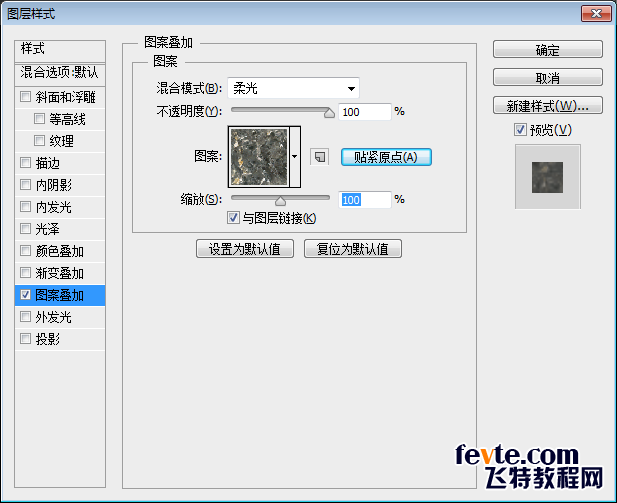Screen dimensions: 617x503
Task: Click the 新建样式(W)... button
Action: pyautogui.click(x=548, y=105)
